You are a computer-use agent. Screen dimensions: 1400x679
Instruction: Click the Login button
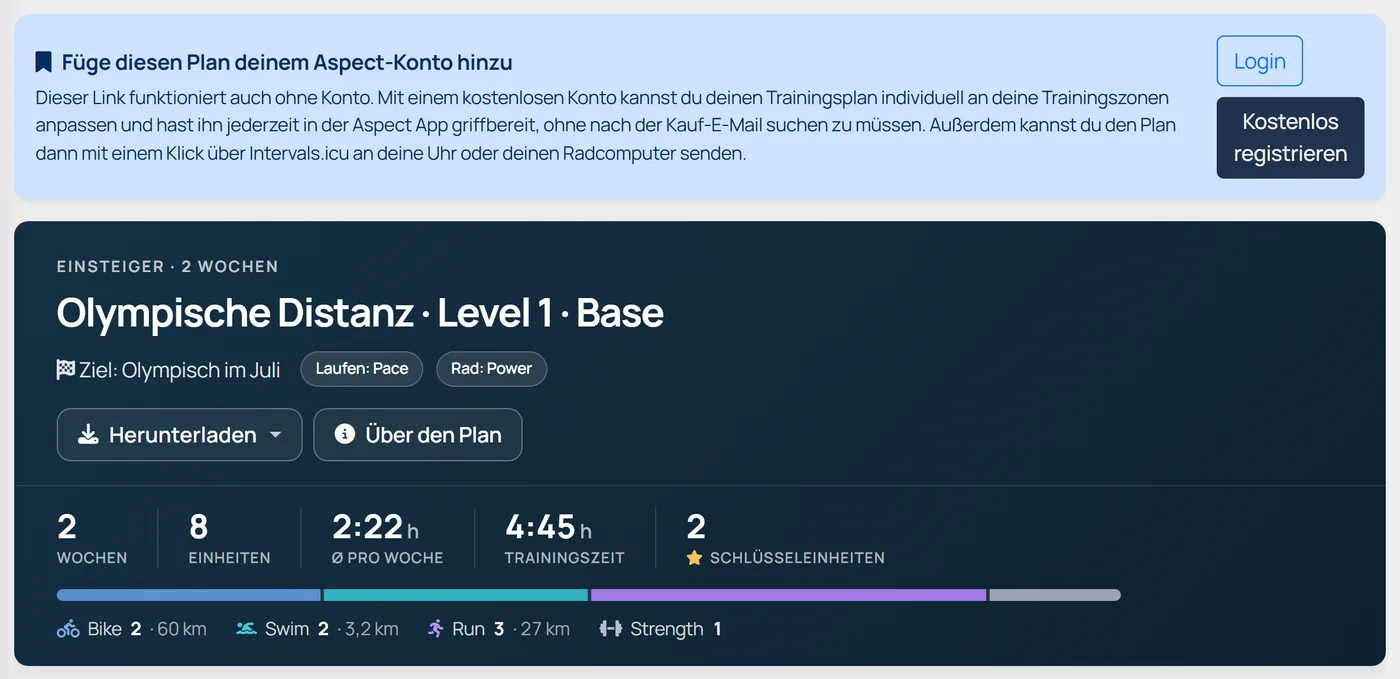pyautogui.click(x=1259, y=61)
